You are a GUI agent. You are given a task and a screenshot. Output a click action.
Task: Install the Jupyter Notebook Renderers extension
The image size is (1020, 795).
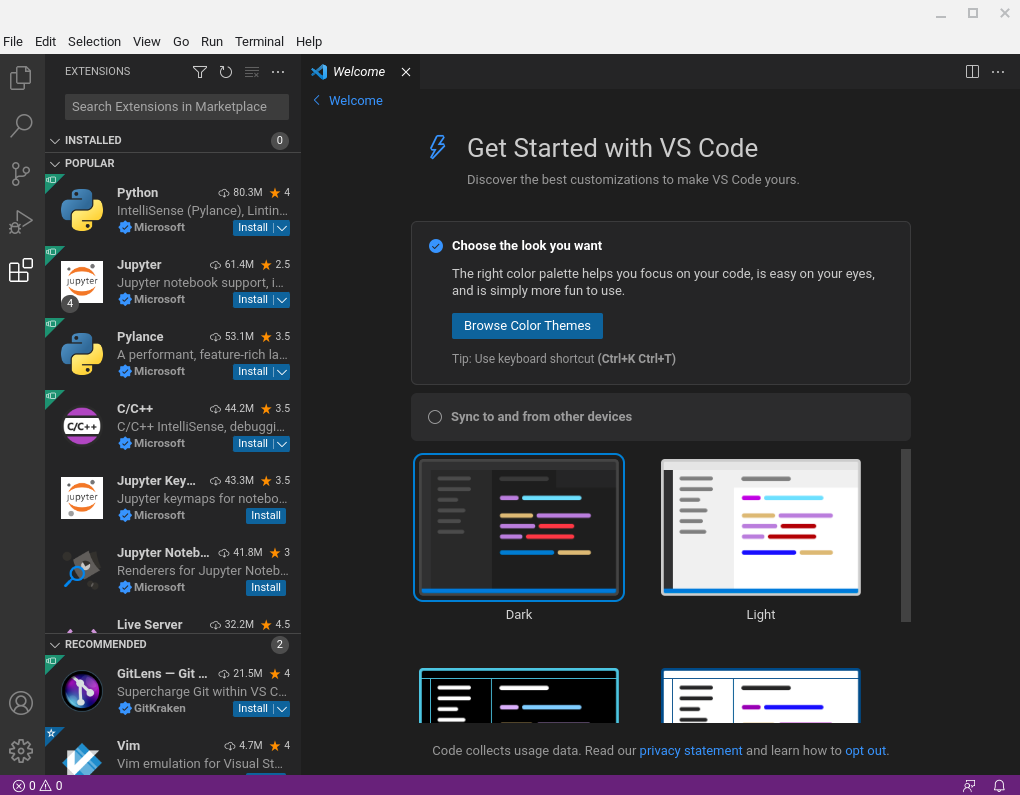point(266,587)
